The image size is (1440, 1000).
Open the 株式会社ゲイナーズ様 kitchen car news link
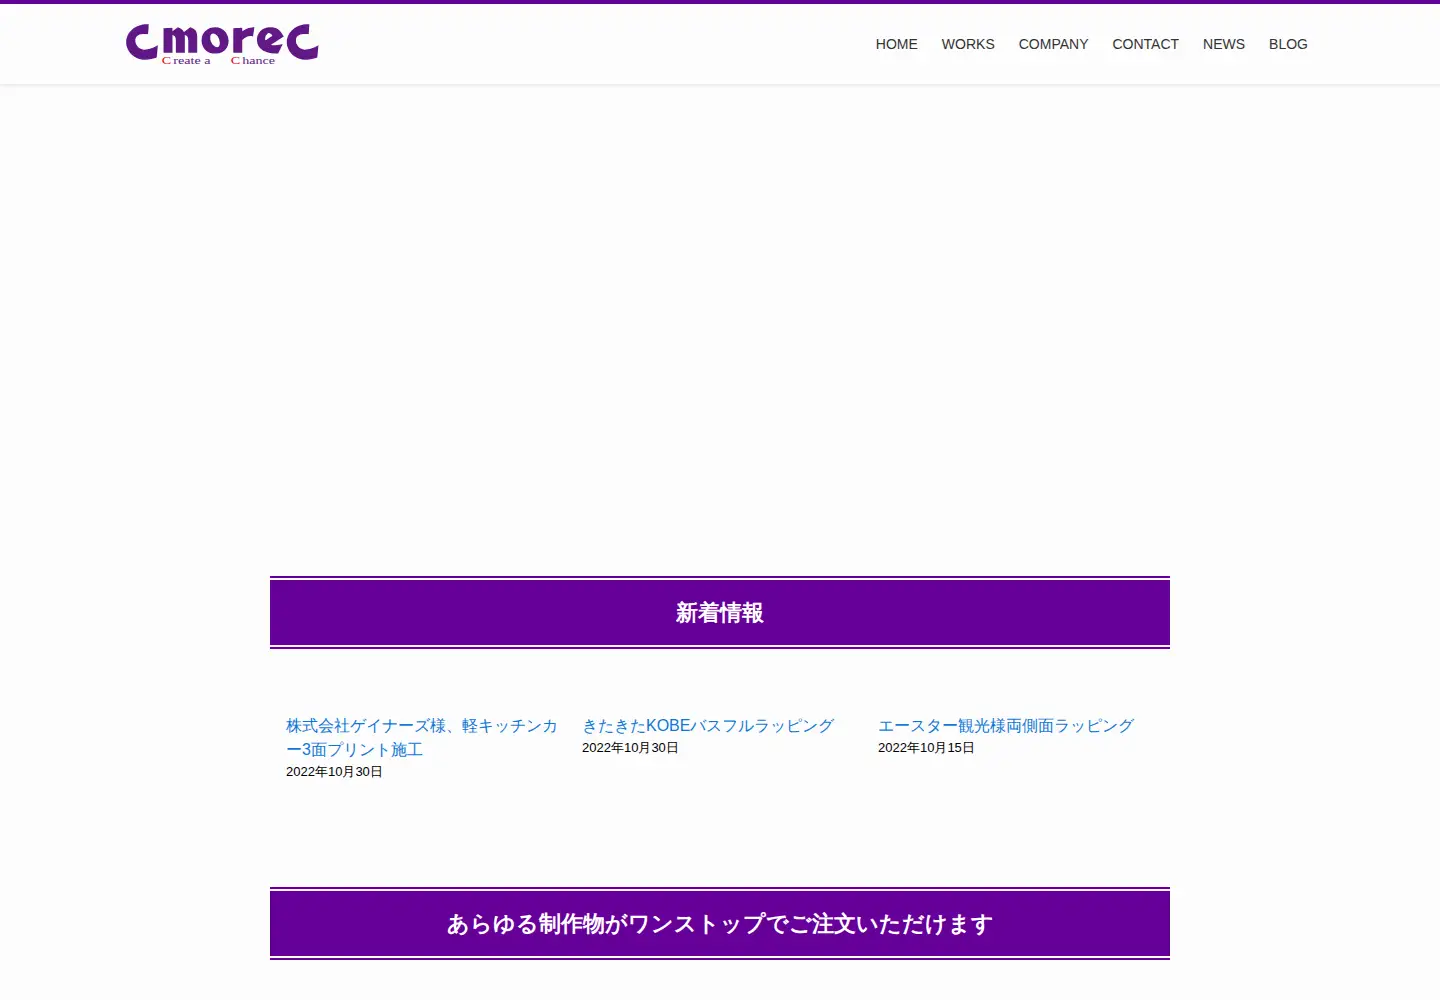[422, 737]
